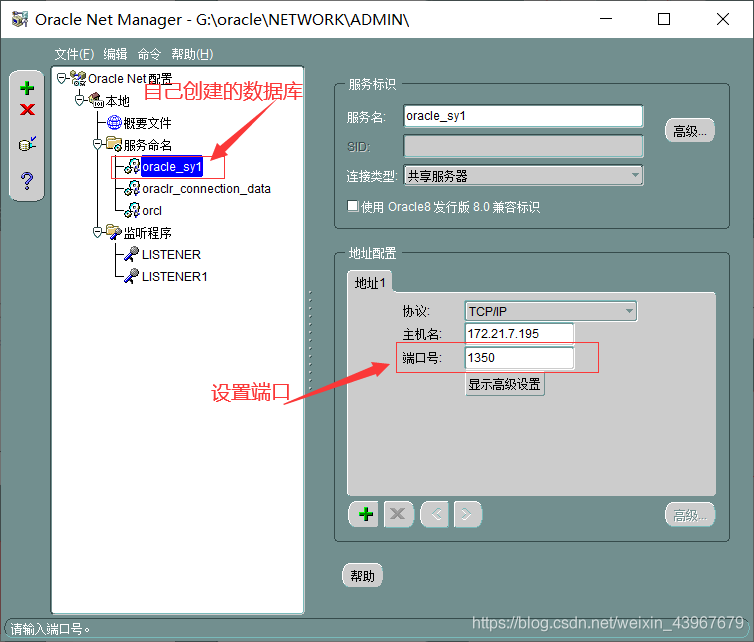Collapse the 监听程序 tree node
Image resolution: width=754 pixels, height=642 pixels.
point(98,232)
